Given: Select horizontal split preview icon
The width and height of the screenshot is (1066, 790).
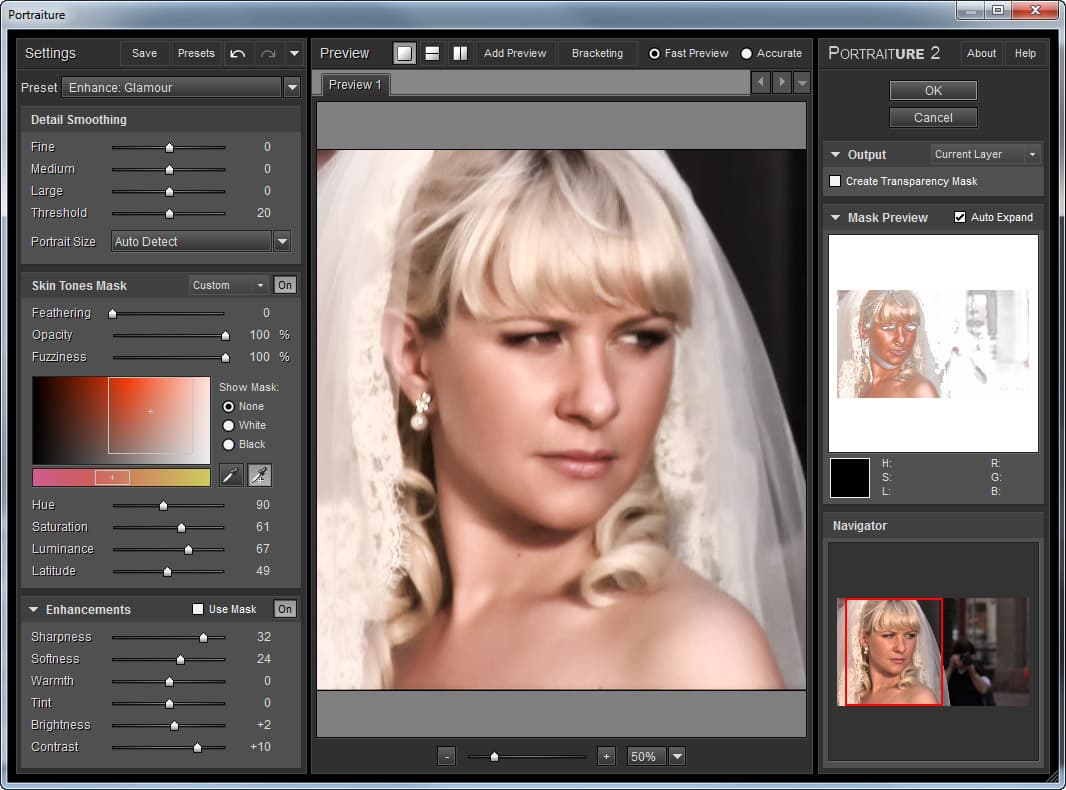Looking at the screenshot, I should tap(432, 53).
